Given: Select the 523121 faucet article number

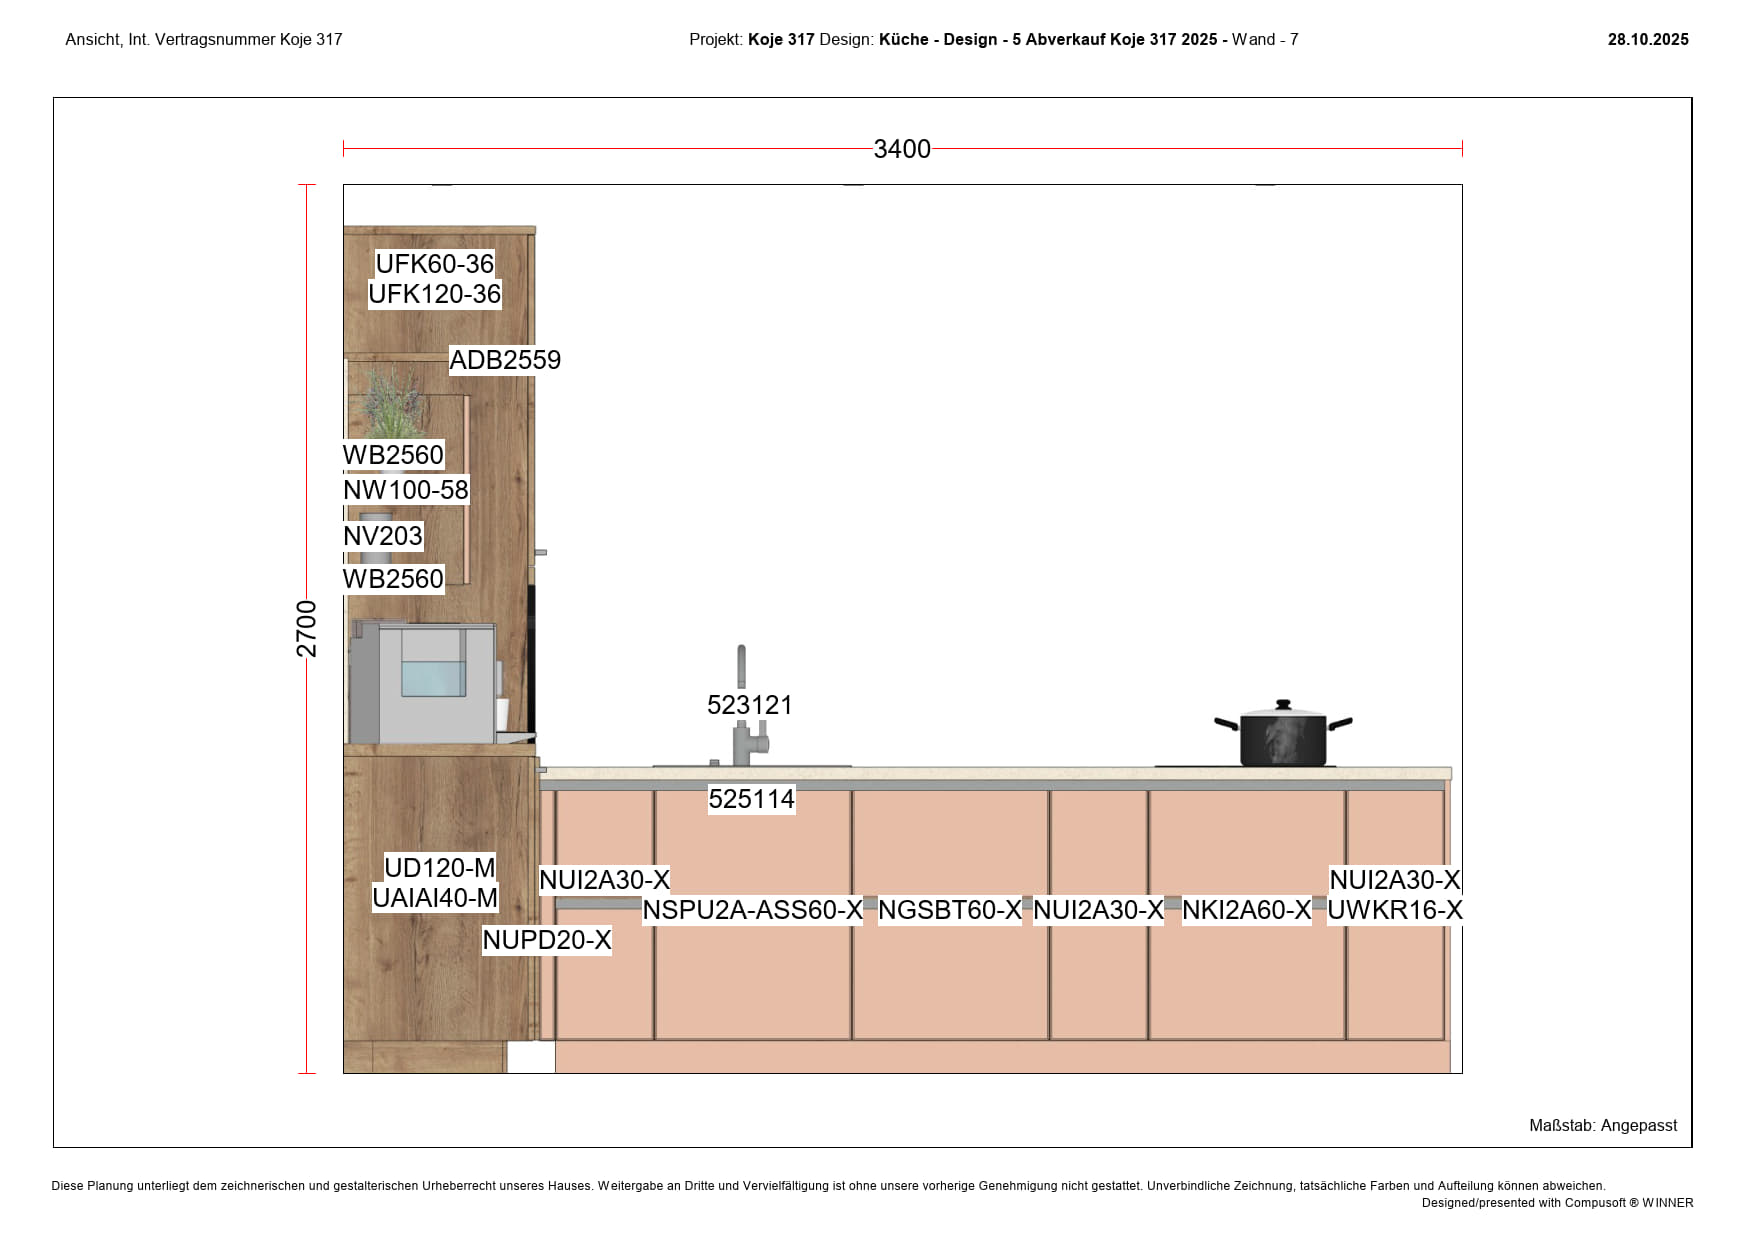Looking at the screenshot, I should [x=749, y=705].
